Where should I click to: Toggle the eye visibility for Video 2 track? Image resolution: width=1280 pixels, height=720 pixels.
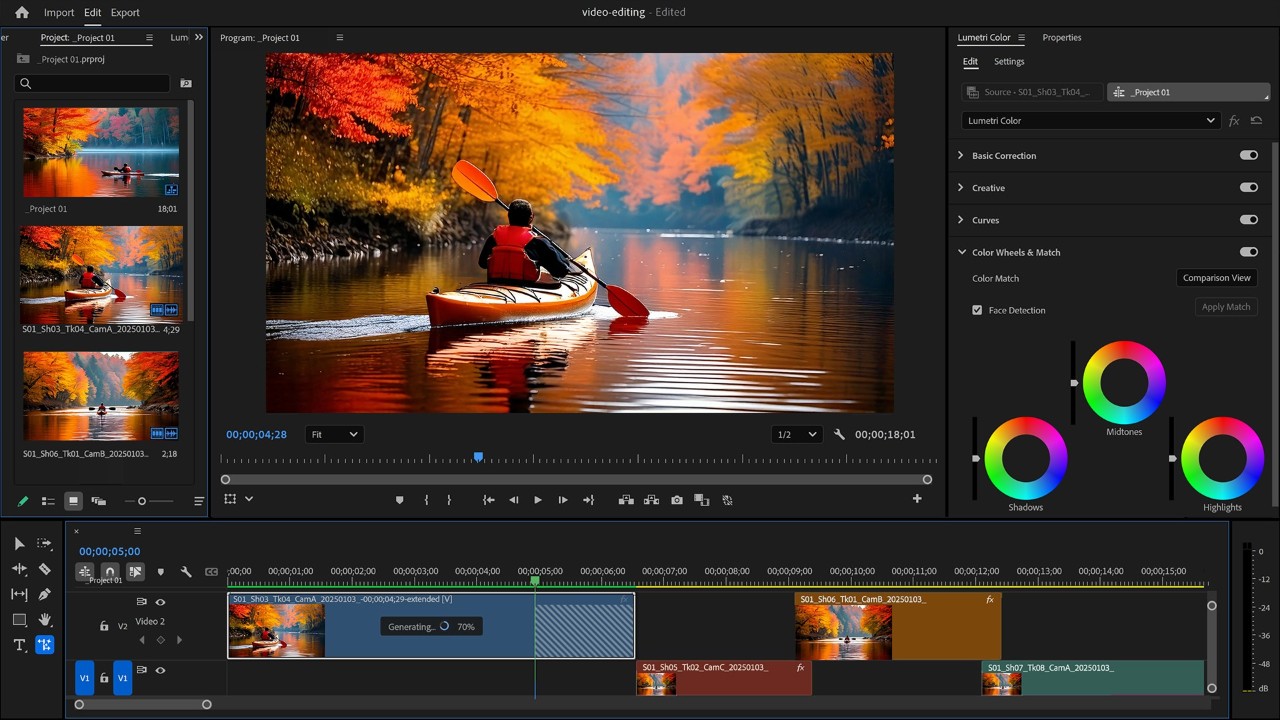(160, 601)
